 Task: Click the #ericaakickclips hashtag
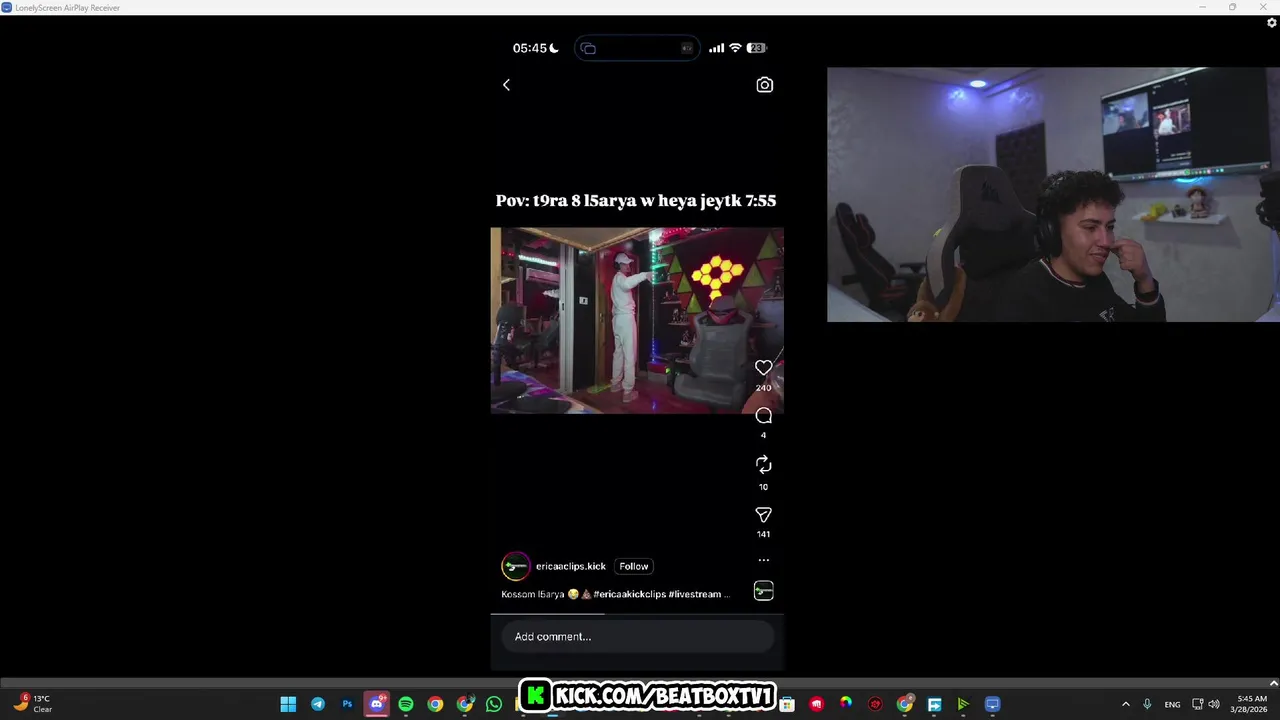click(x=629, y=594)
